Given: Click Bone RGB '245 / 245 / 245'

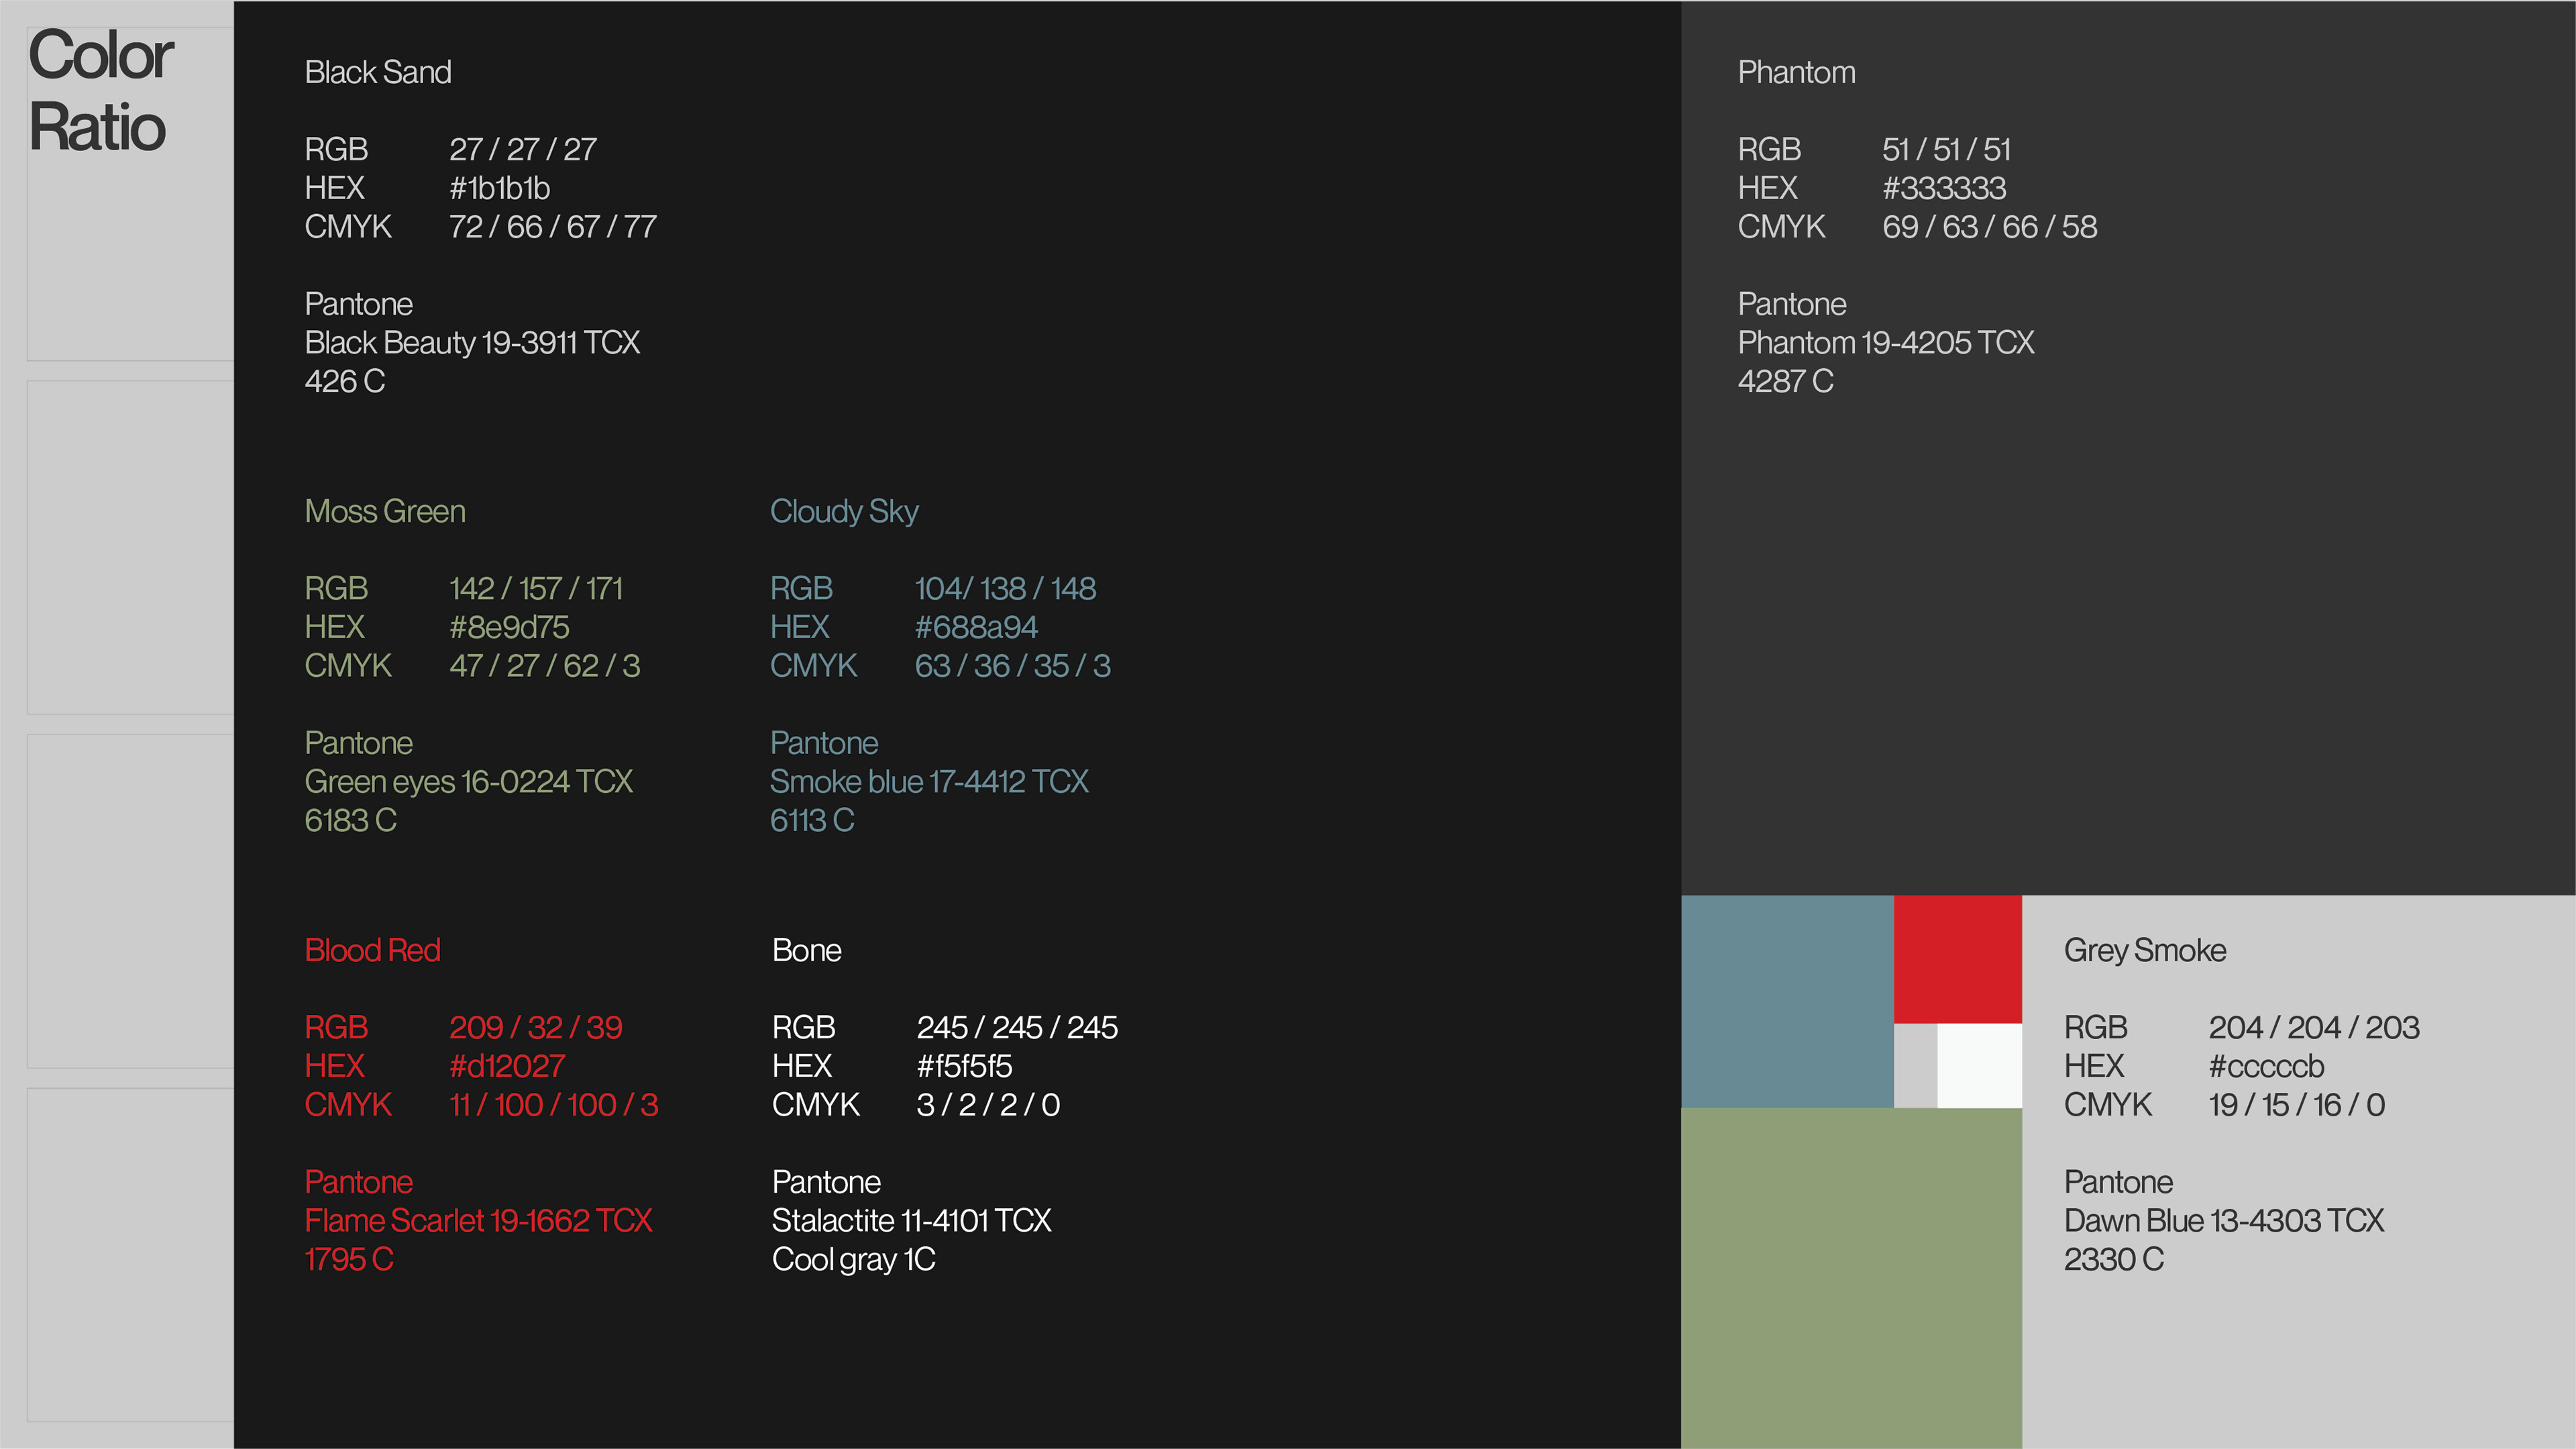Looking at the screenshot, I should (x=1018, y=1027).
